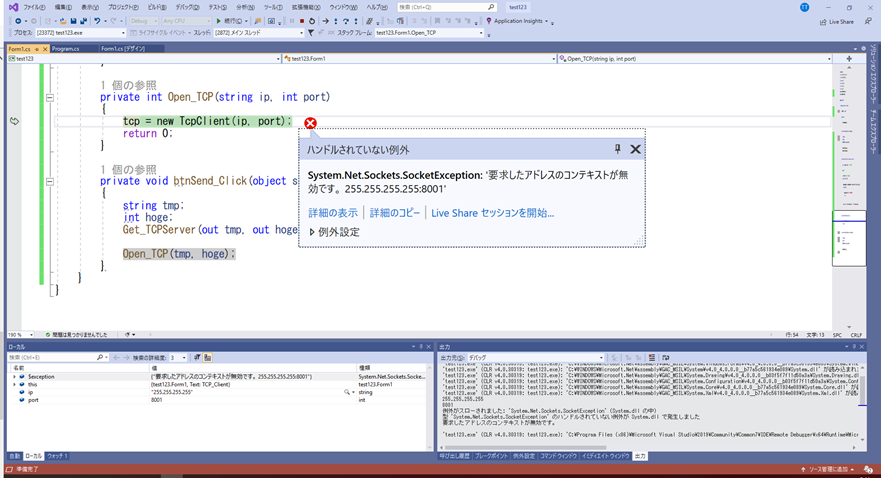Toggle the pin on the Form1.cs tab
The image size is (881, 478).
pyautogui.click(x=37, y=49)
